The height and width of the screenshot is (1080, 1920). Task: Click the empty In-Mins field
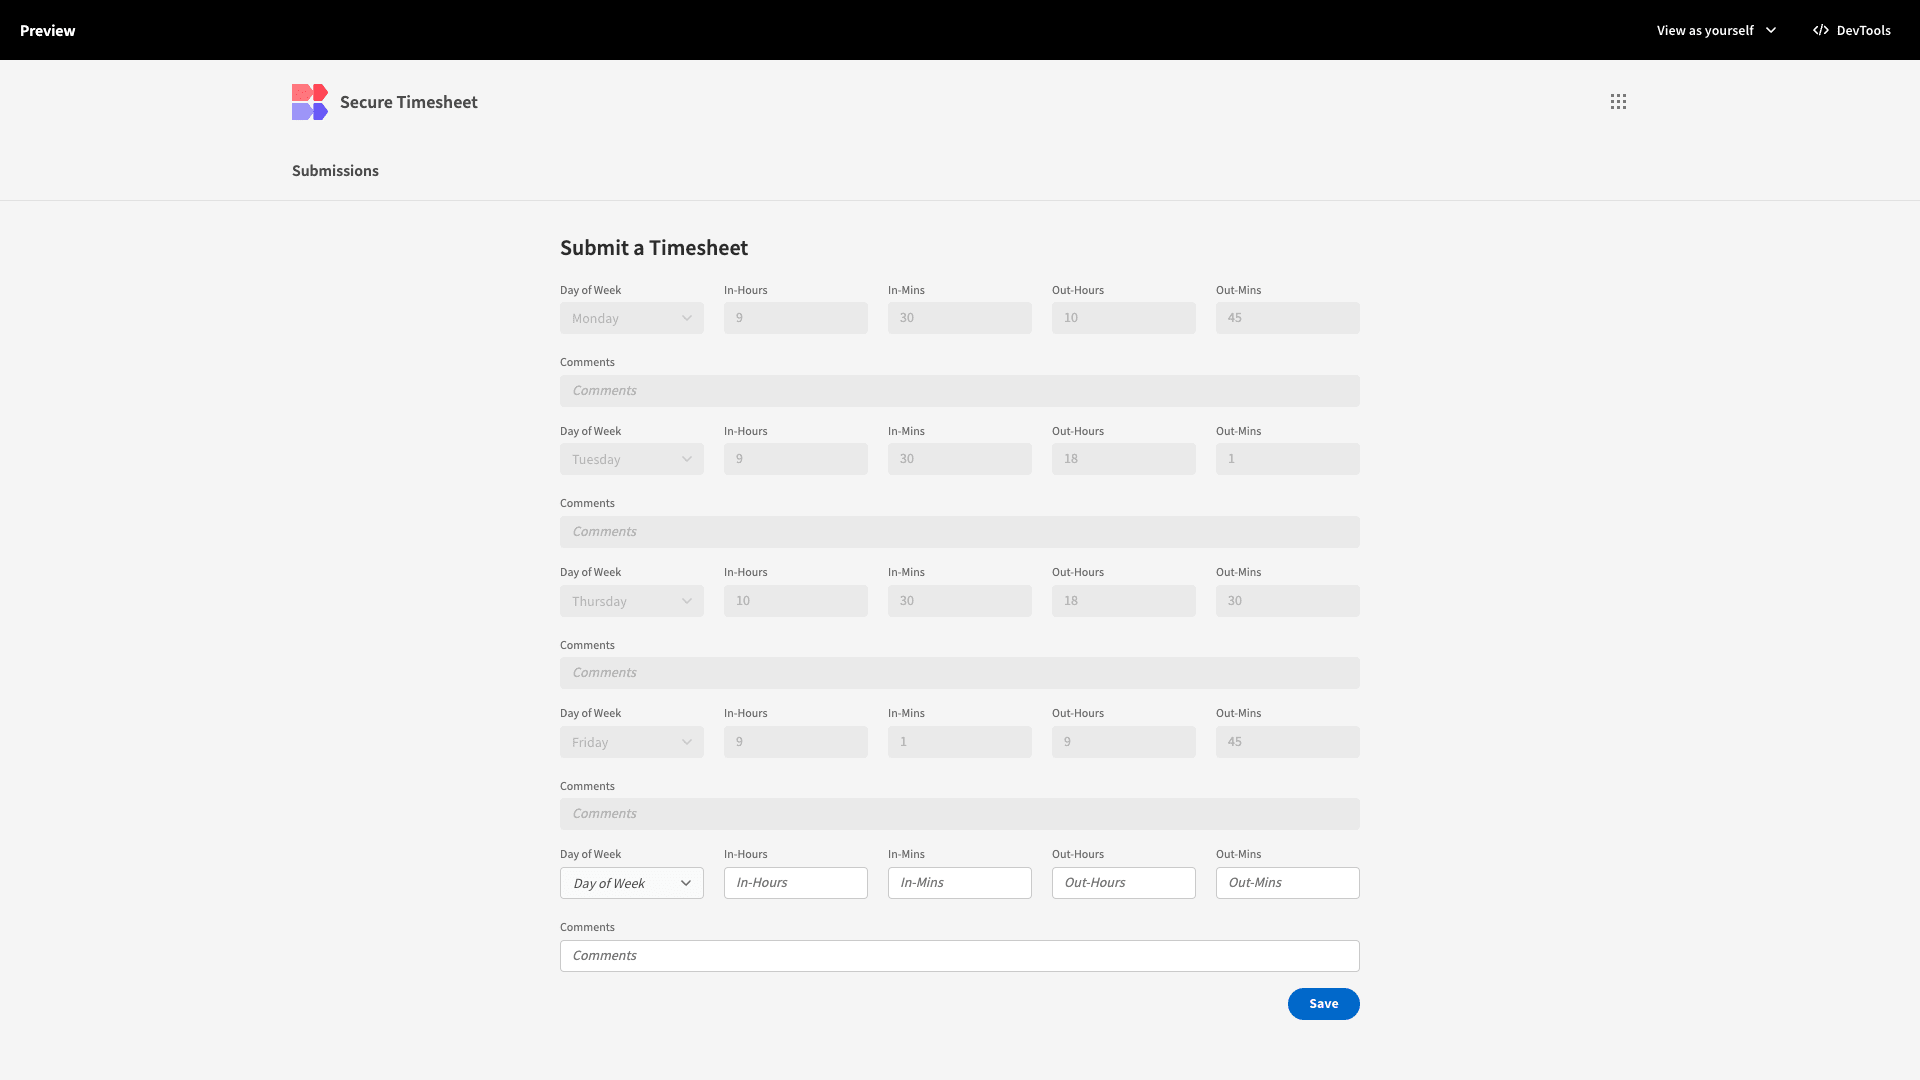coord(960,883)
